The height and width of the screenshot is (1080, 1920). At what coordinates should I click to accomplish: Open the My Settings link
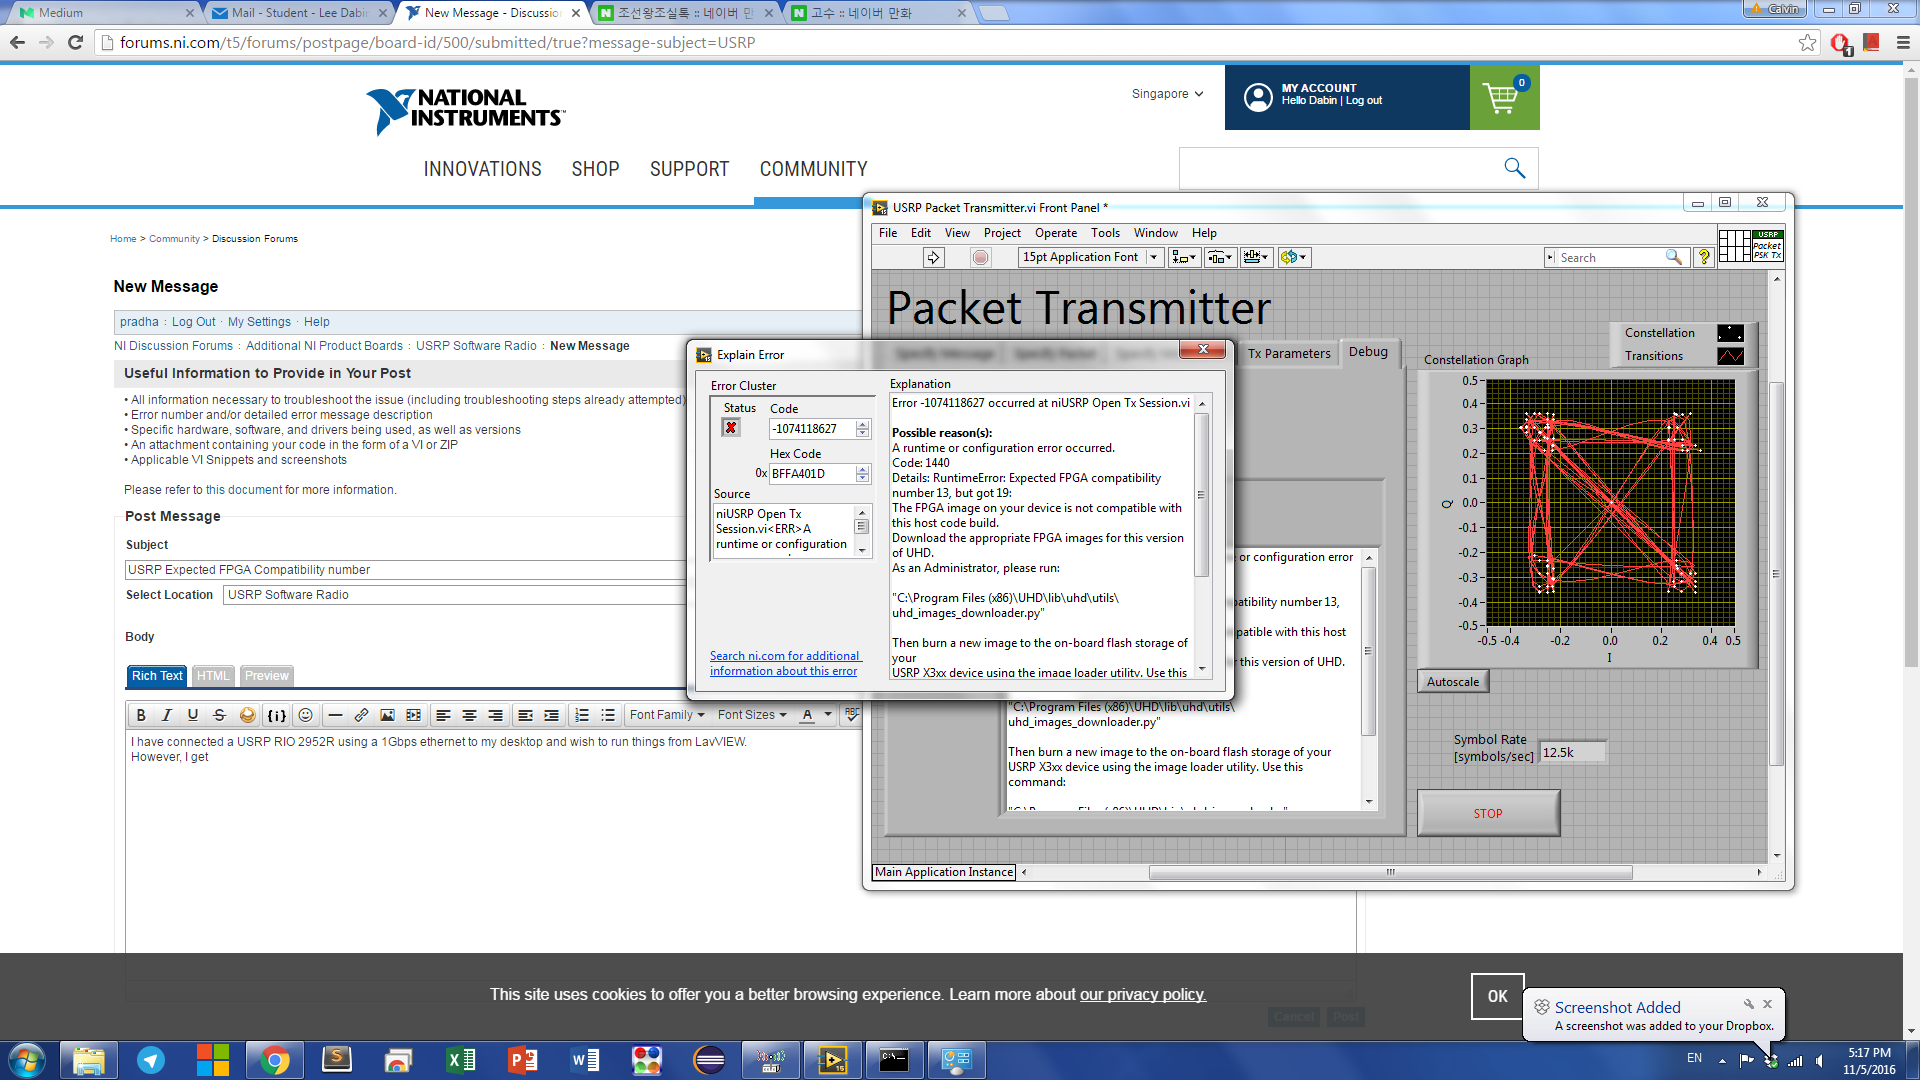click(259, 322)
